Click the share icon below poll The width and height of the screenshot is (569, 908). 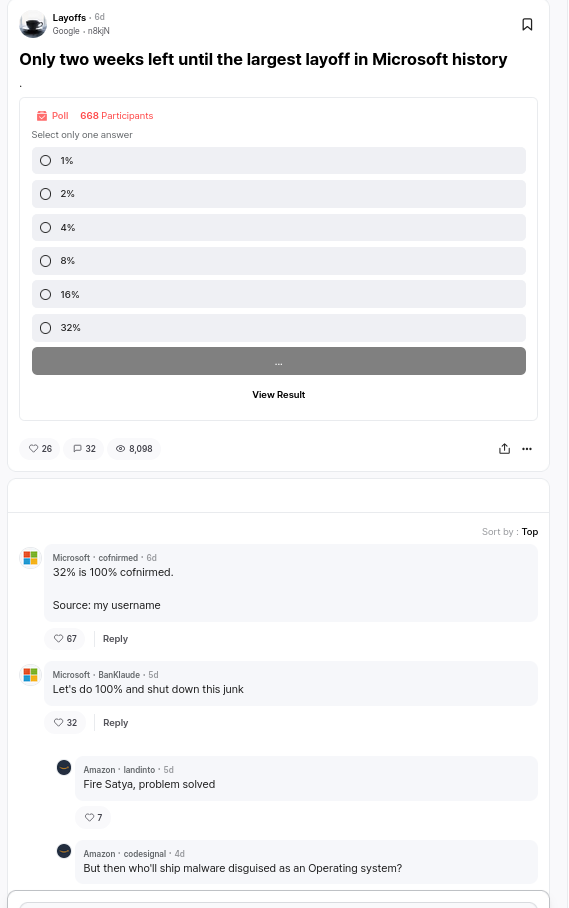[504, 449]
